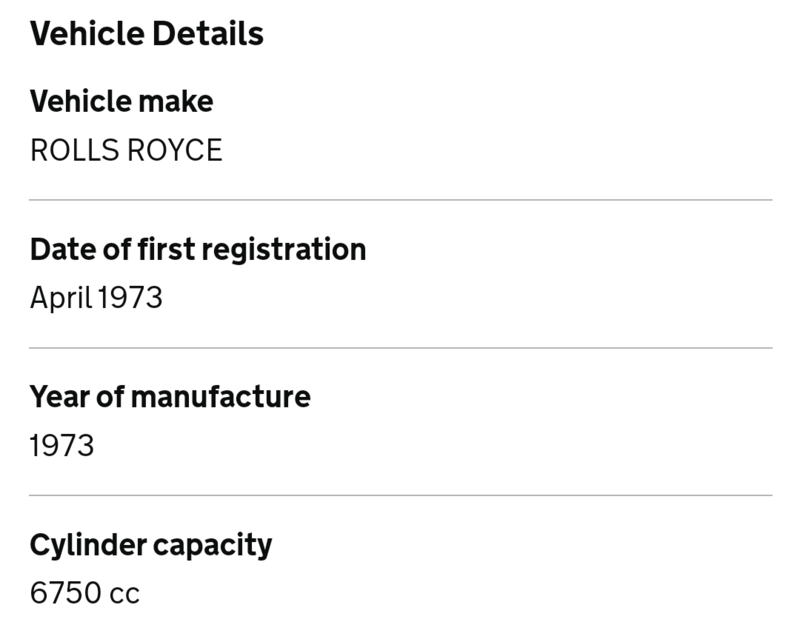
Task: Select the Cylinder capacity label
Action: (151, 545)
